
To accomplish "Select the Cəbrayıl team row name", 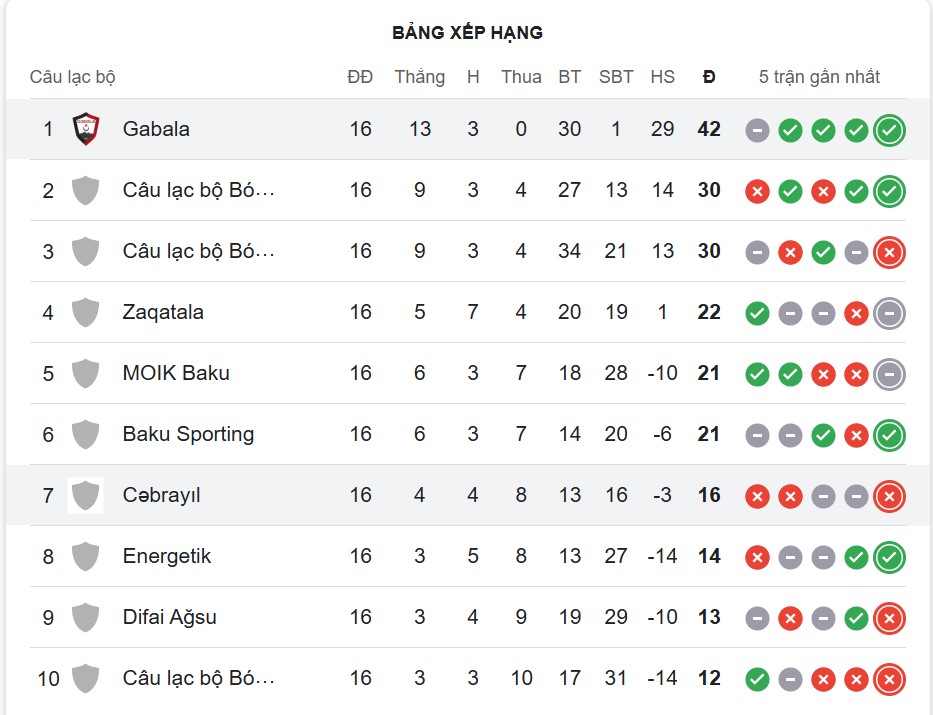I will point(161,495).
